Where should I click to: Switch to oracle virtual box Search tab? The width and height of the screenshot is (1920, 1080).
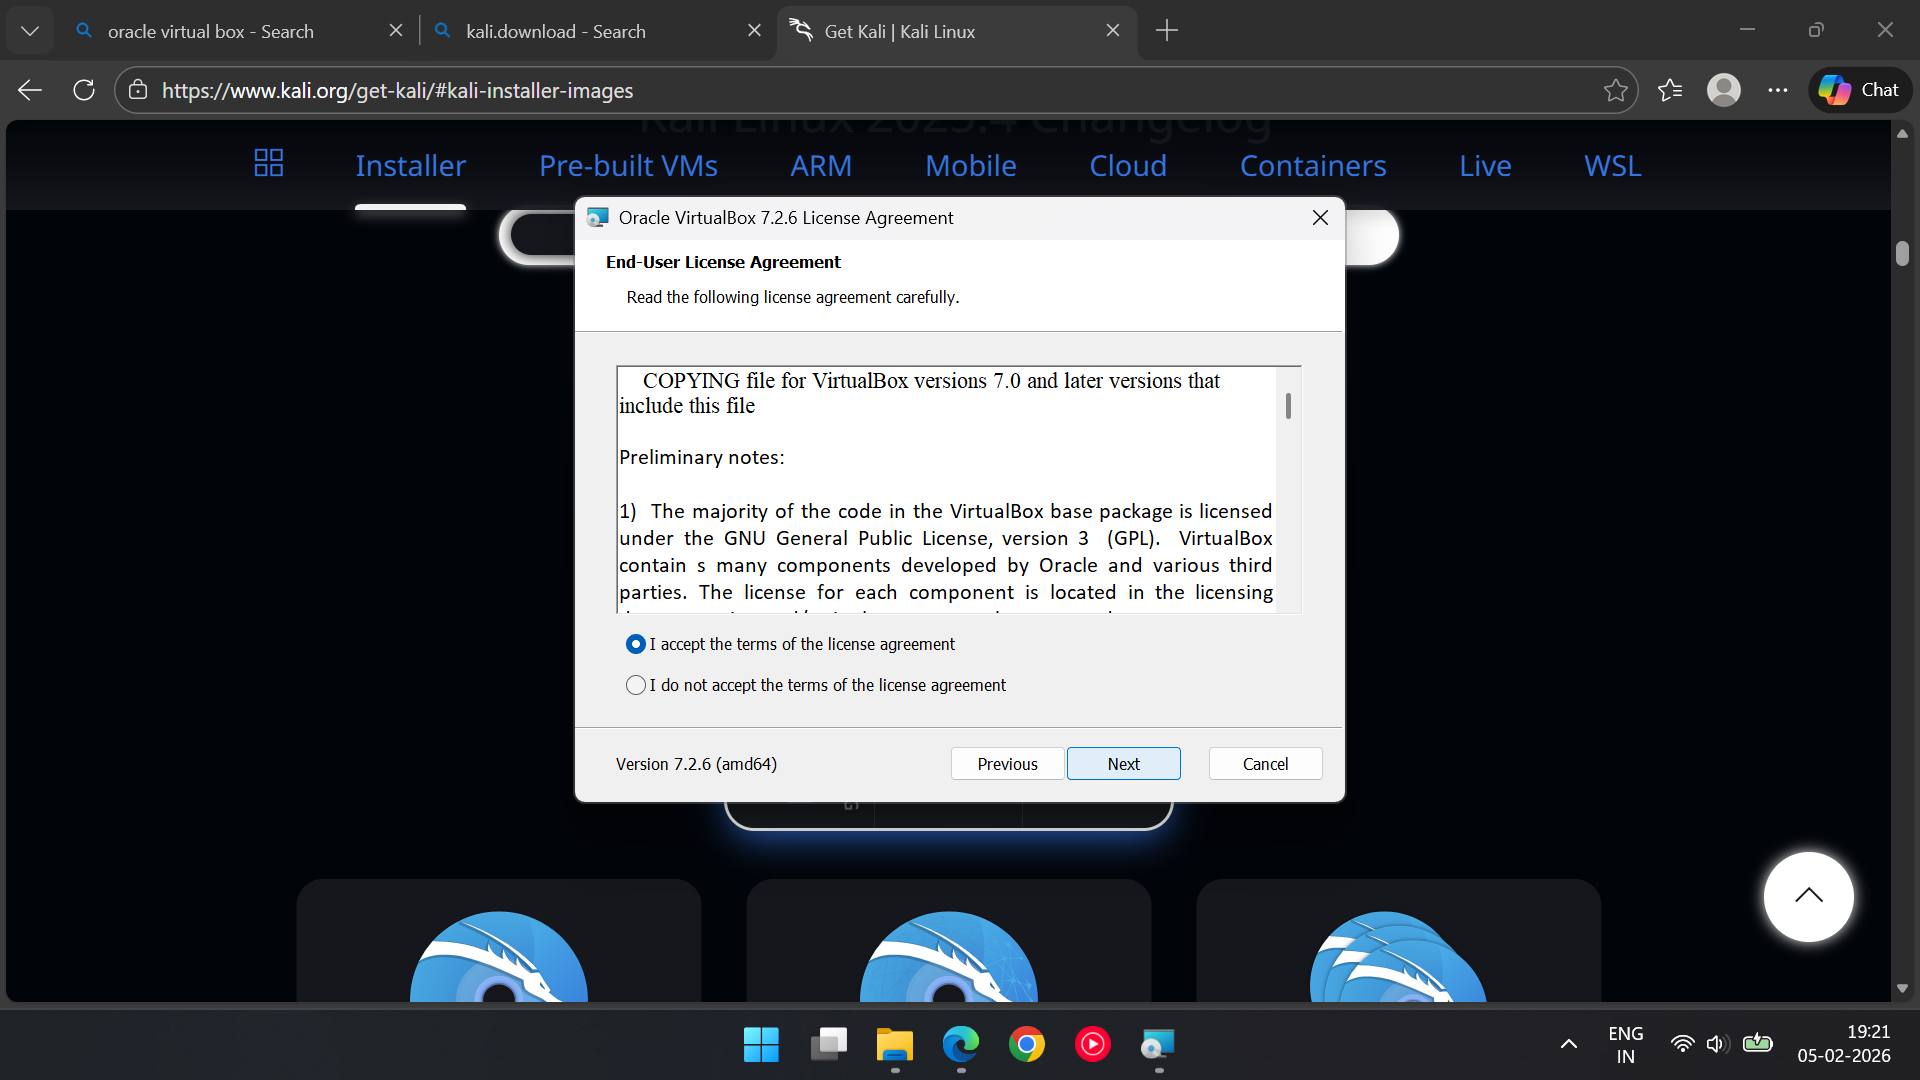click(x=210, y=31)
